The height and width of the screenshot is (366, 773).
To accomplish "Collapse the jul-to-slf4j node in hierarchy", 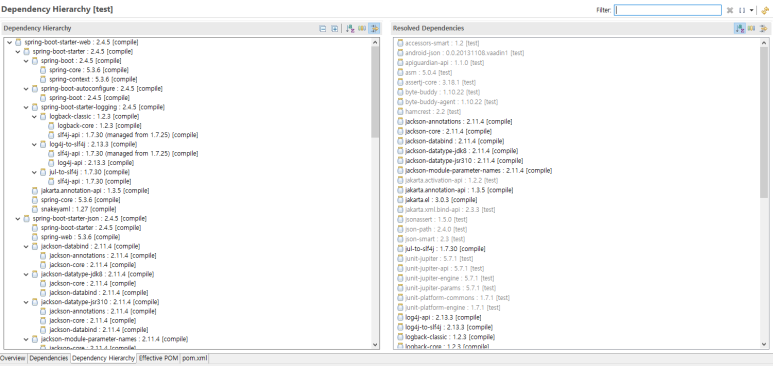I will tap(35, 172).
